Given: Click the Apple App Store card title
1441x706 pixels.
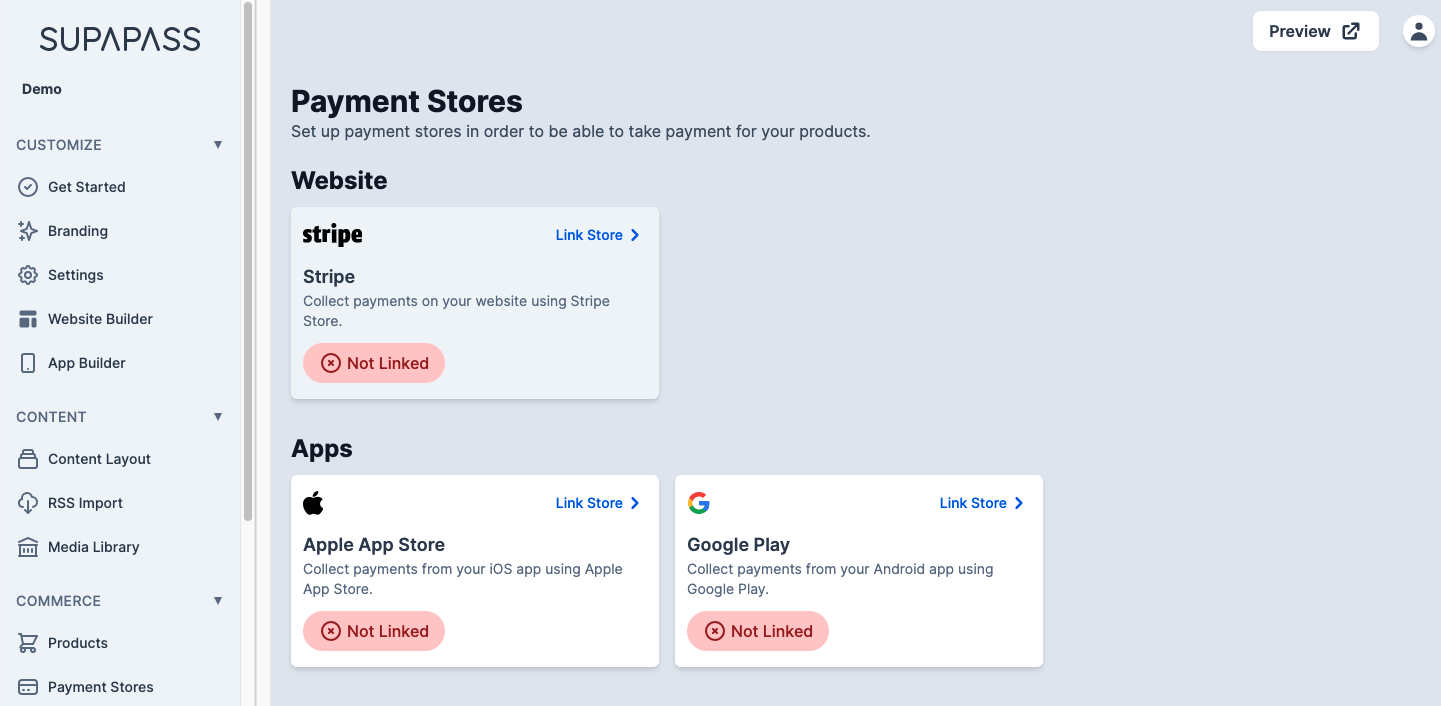Looking at the screenshot, I should tap(374, 545).
